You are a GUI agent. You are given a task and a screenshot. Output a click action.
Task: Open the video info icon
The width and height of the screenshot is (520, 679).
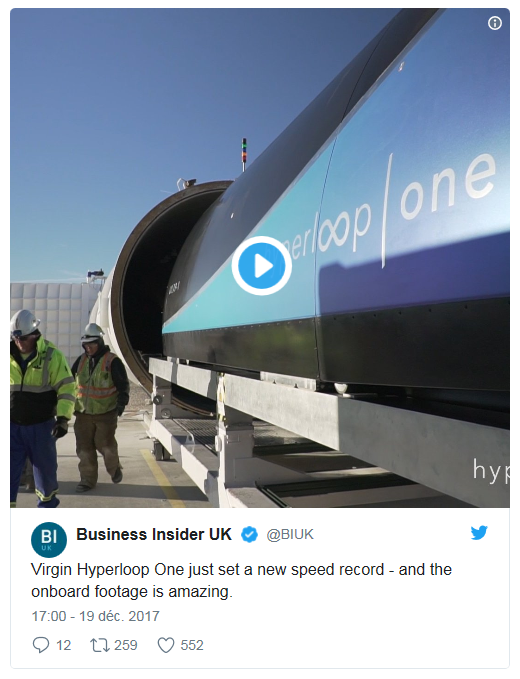494,23
